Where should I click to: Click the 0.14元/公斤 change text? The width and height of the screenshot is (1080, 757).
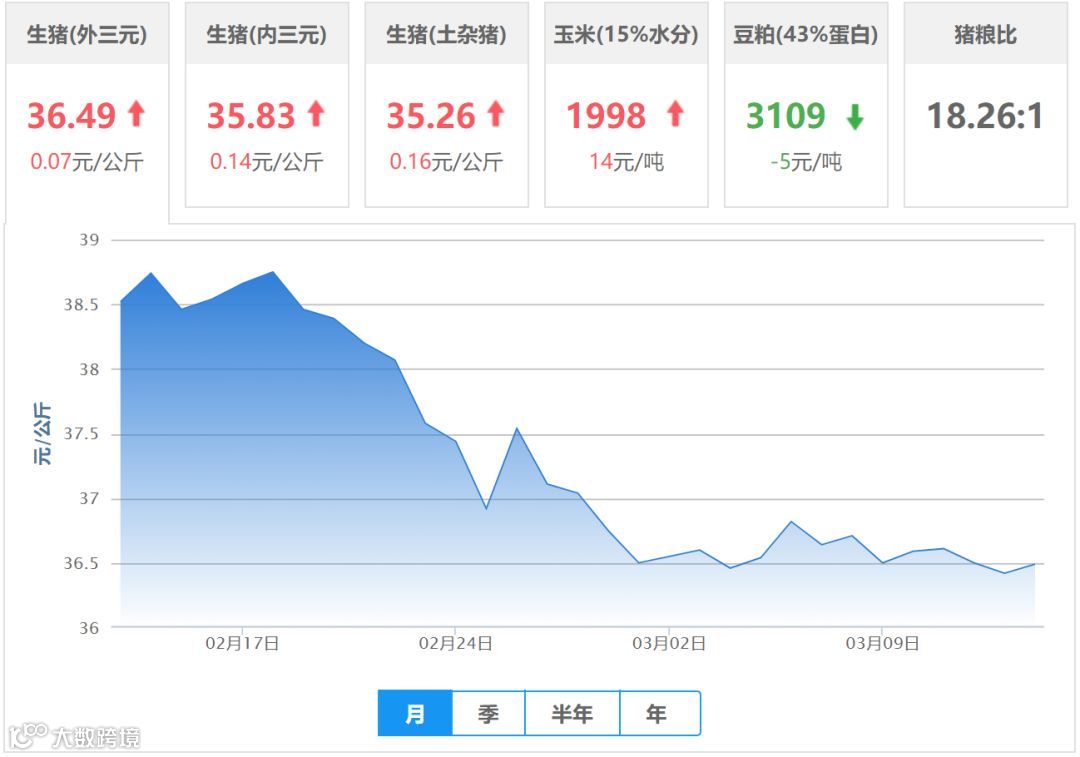[267, 162]
